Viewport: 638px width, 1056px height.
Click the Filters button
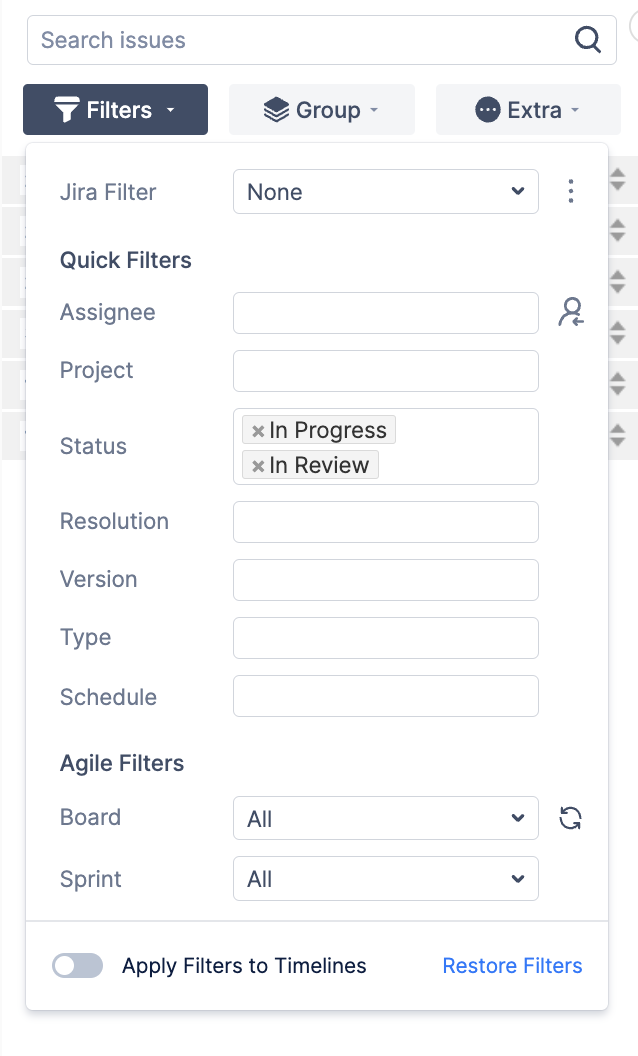(x=115, y=109)
